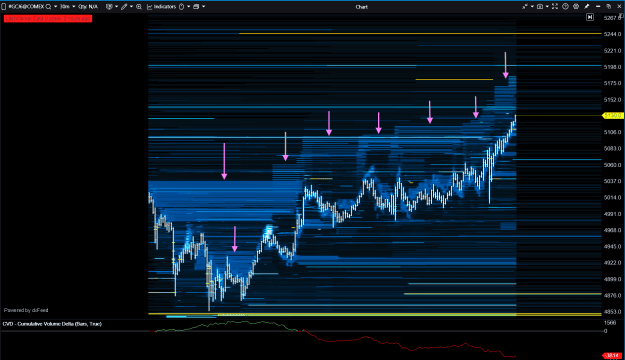Click the 5083.0 price axis label
Viewport: 625px width, 360px height.
tap(613, 148)
